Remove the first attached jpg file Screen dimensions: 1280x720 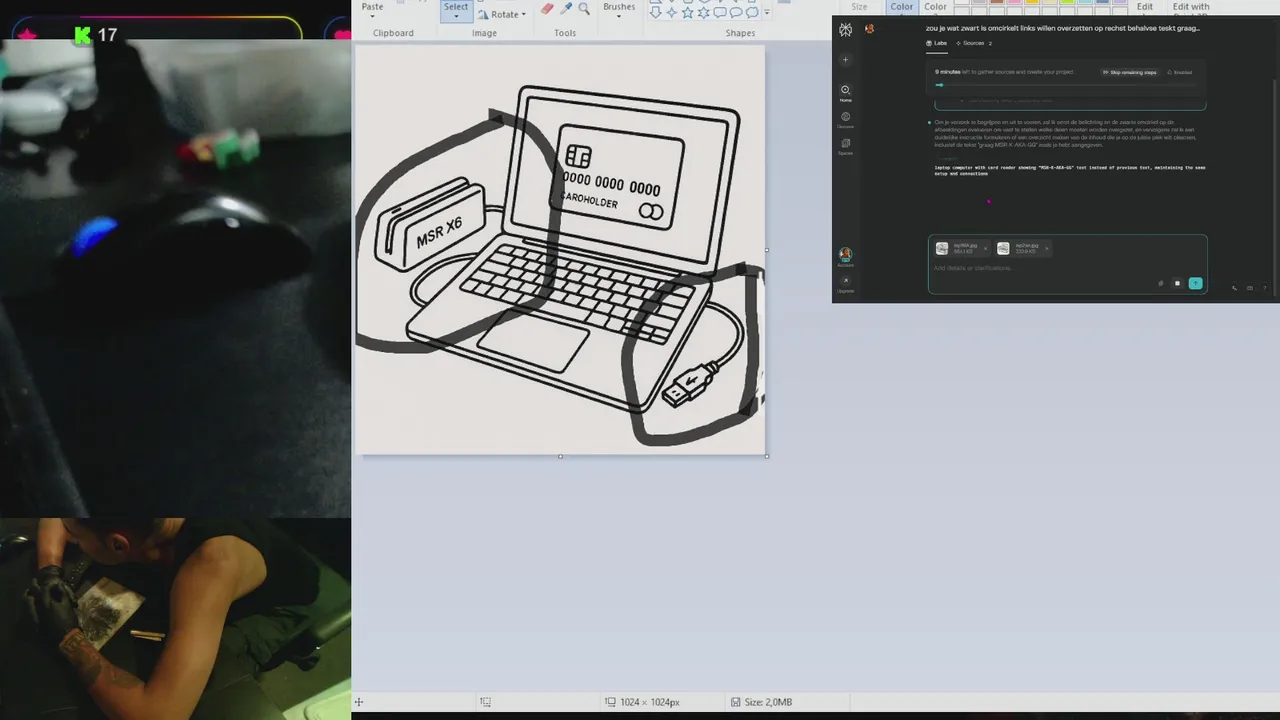985,248
